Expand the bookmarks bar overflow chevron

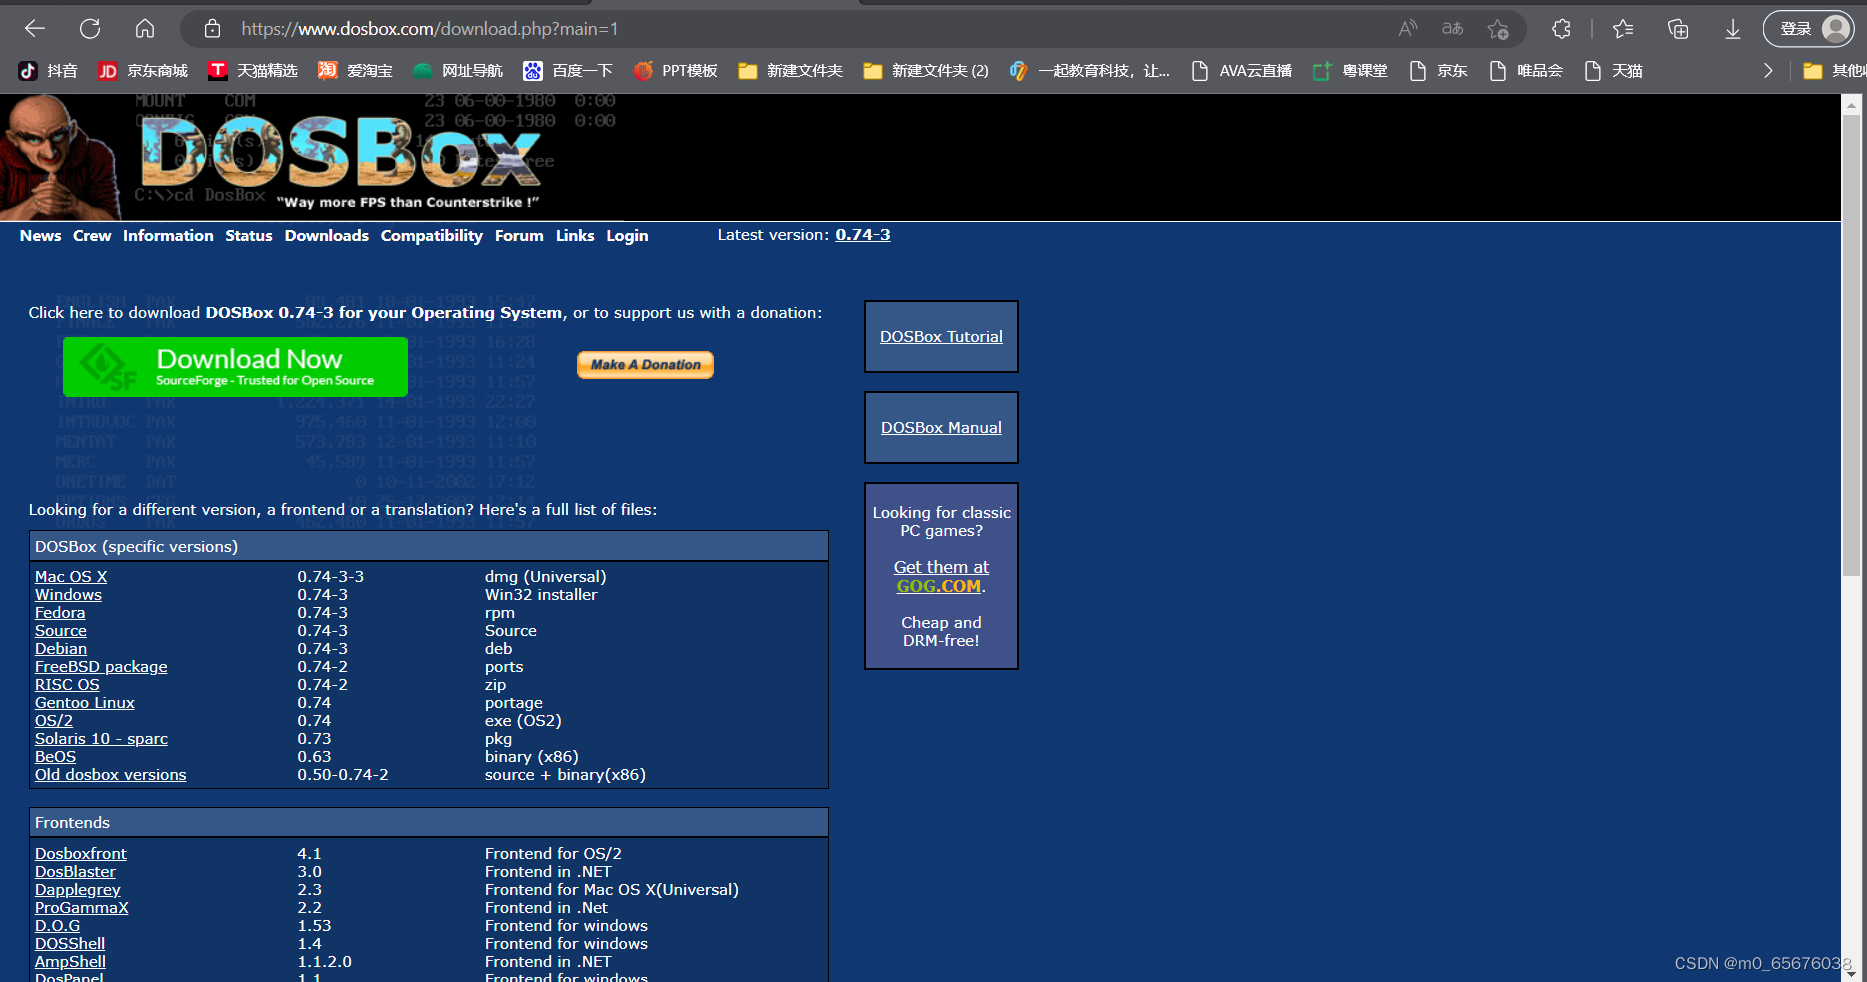[x=1768, y=71]
